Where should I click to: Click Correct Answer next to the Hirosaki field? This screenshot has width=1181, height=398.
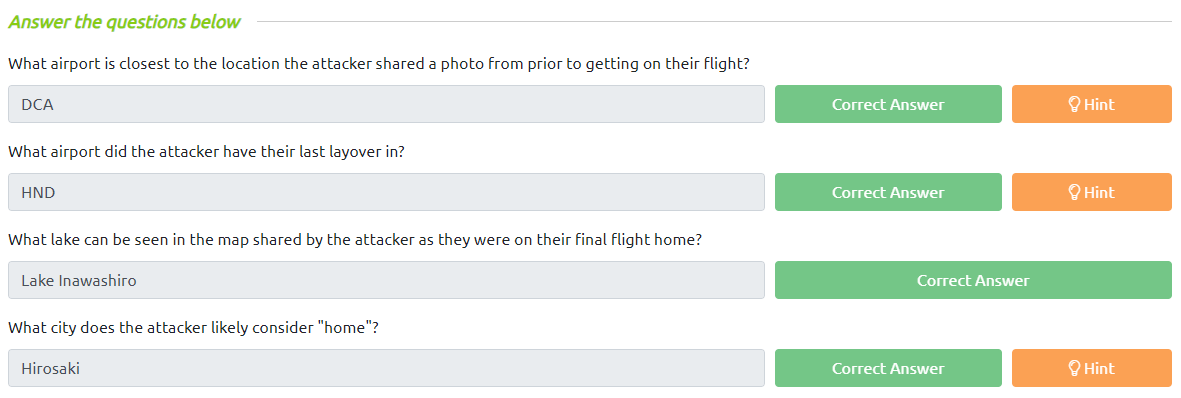[888, 369]
